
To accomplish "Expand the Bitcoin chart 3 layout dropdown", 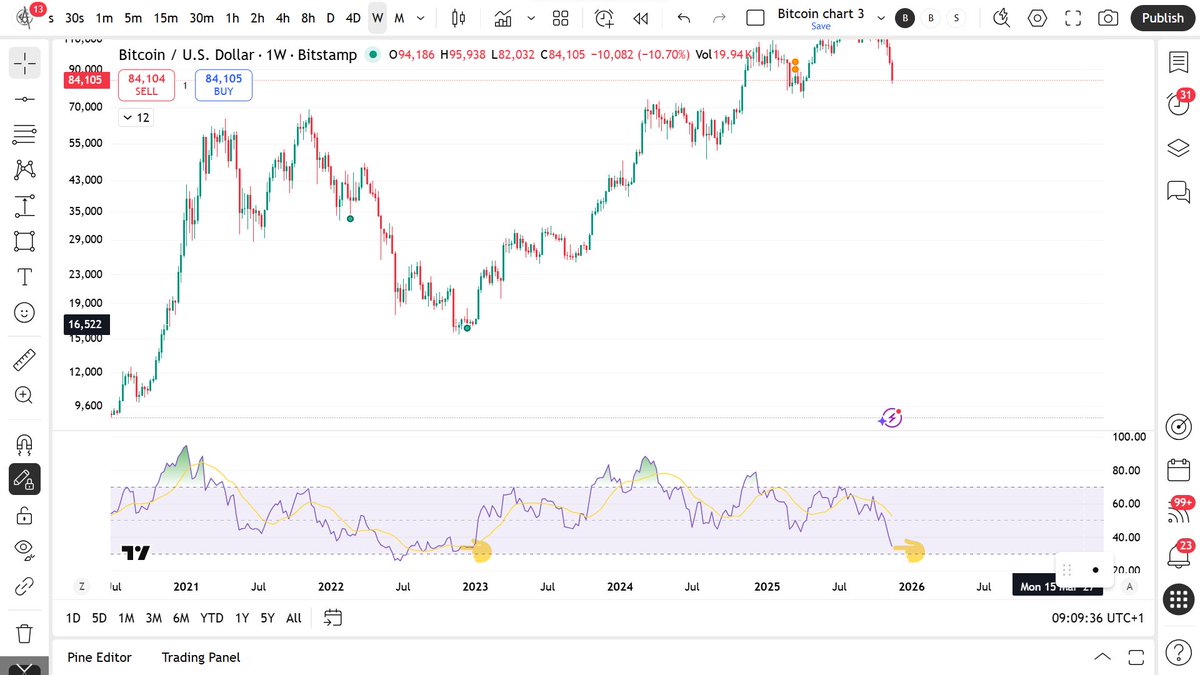I will [x=883, y=18].
